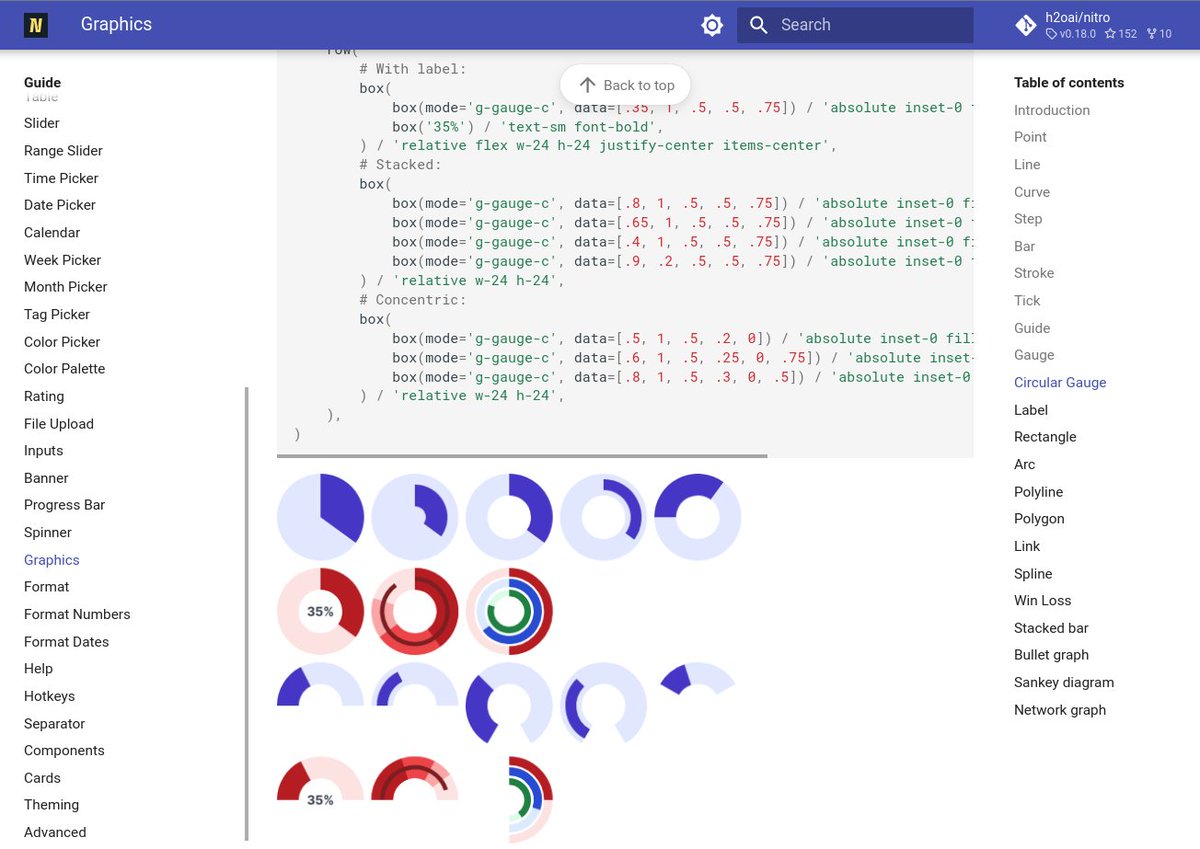Open Date Picker guide page
1200x849 pixels.
[x=60, y=205]
